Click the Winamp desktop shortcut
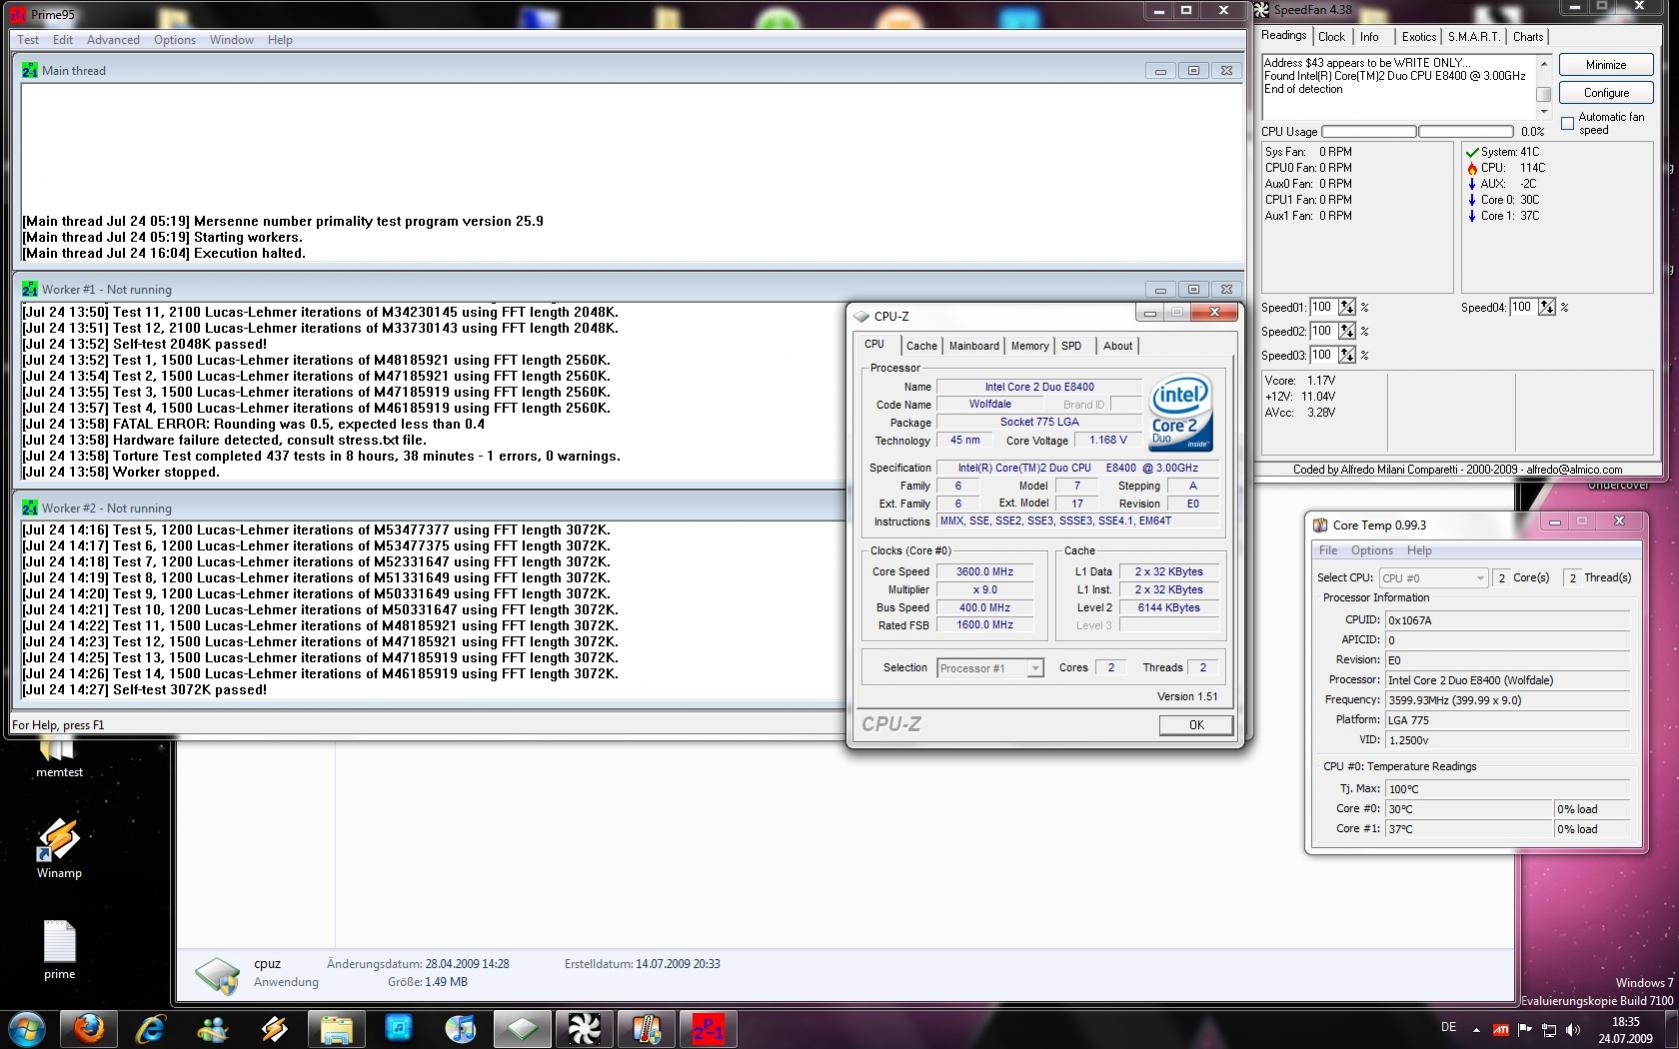This screenshot has height=1049, width=1679. click(x=59, y=848)
